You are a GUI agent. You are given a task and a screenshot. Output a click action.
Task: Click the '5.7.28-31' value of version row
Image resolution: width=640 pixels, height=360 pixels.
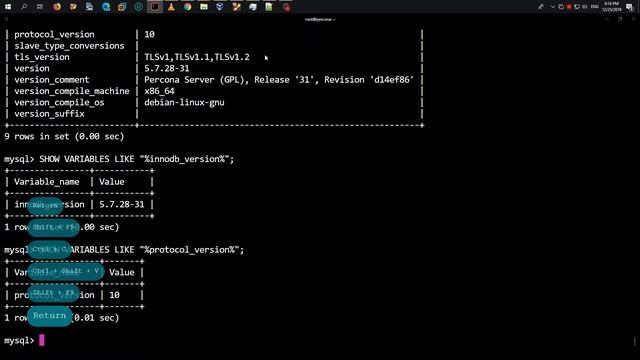pos(167,69)
